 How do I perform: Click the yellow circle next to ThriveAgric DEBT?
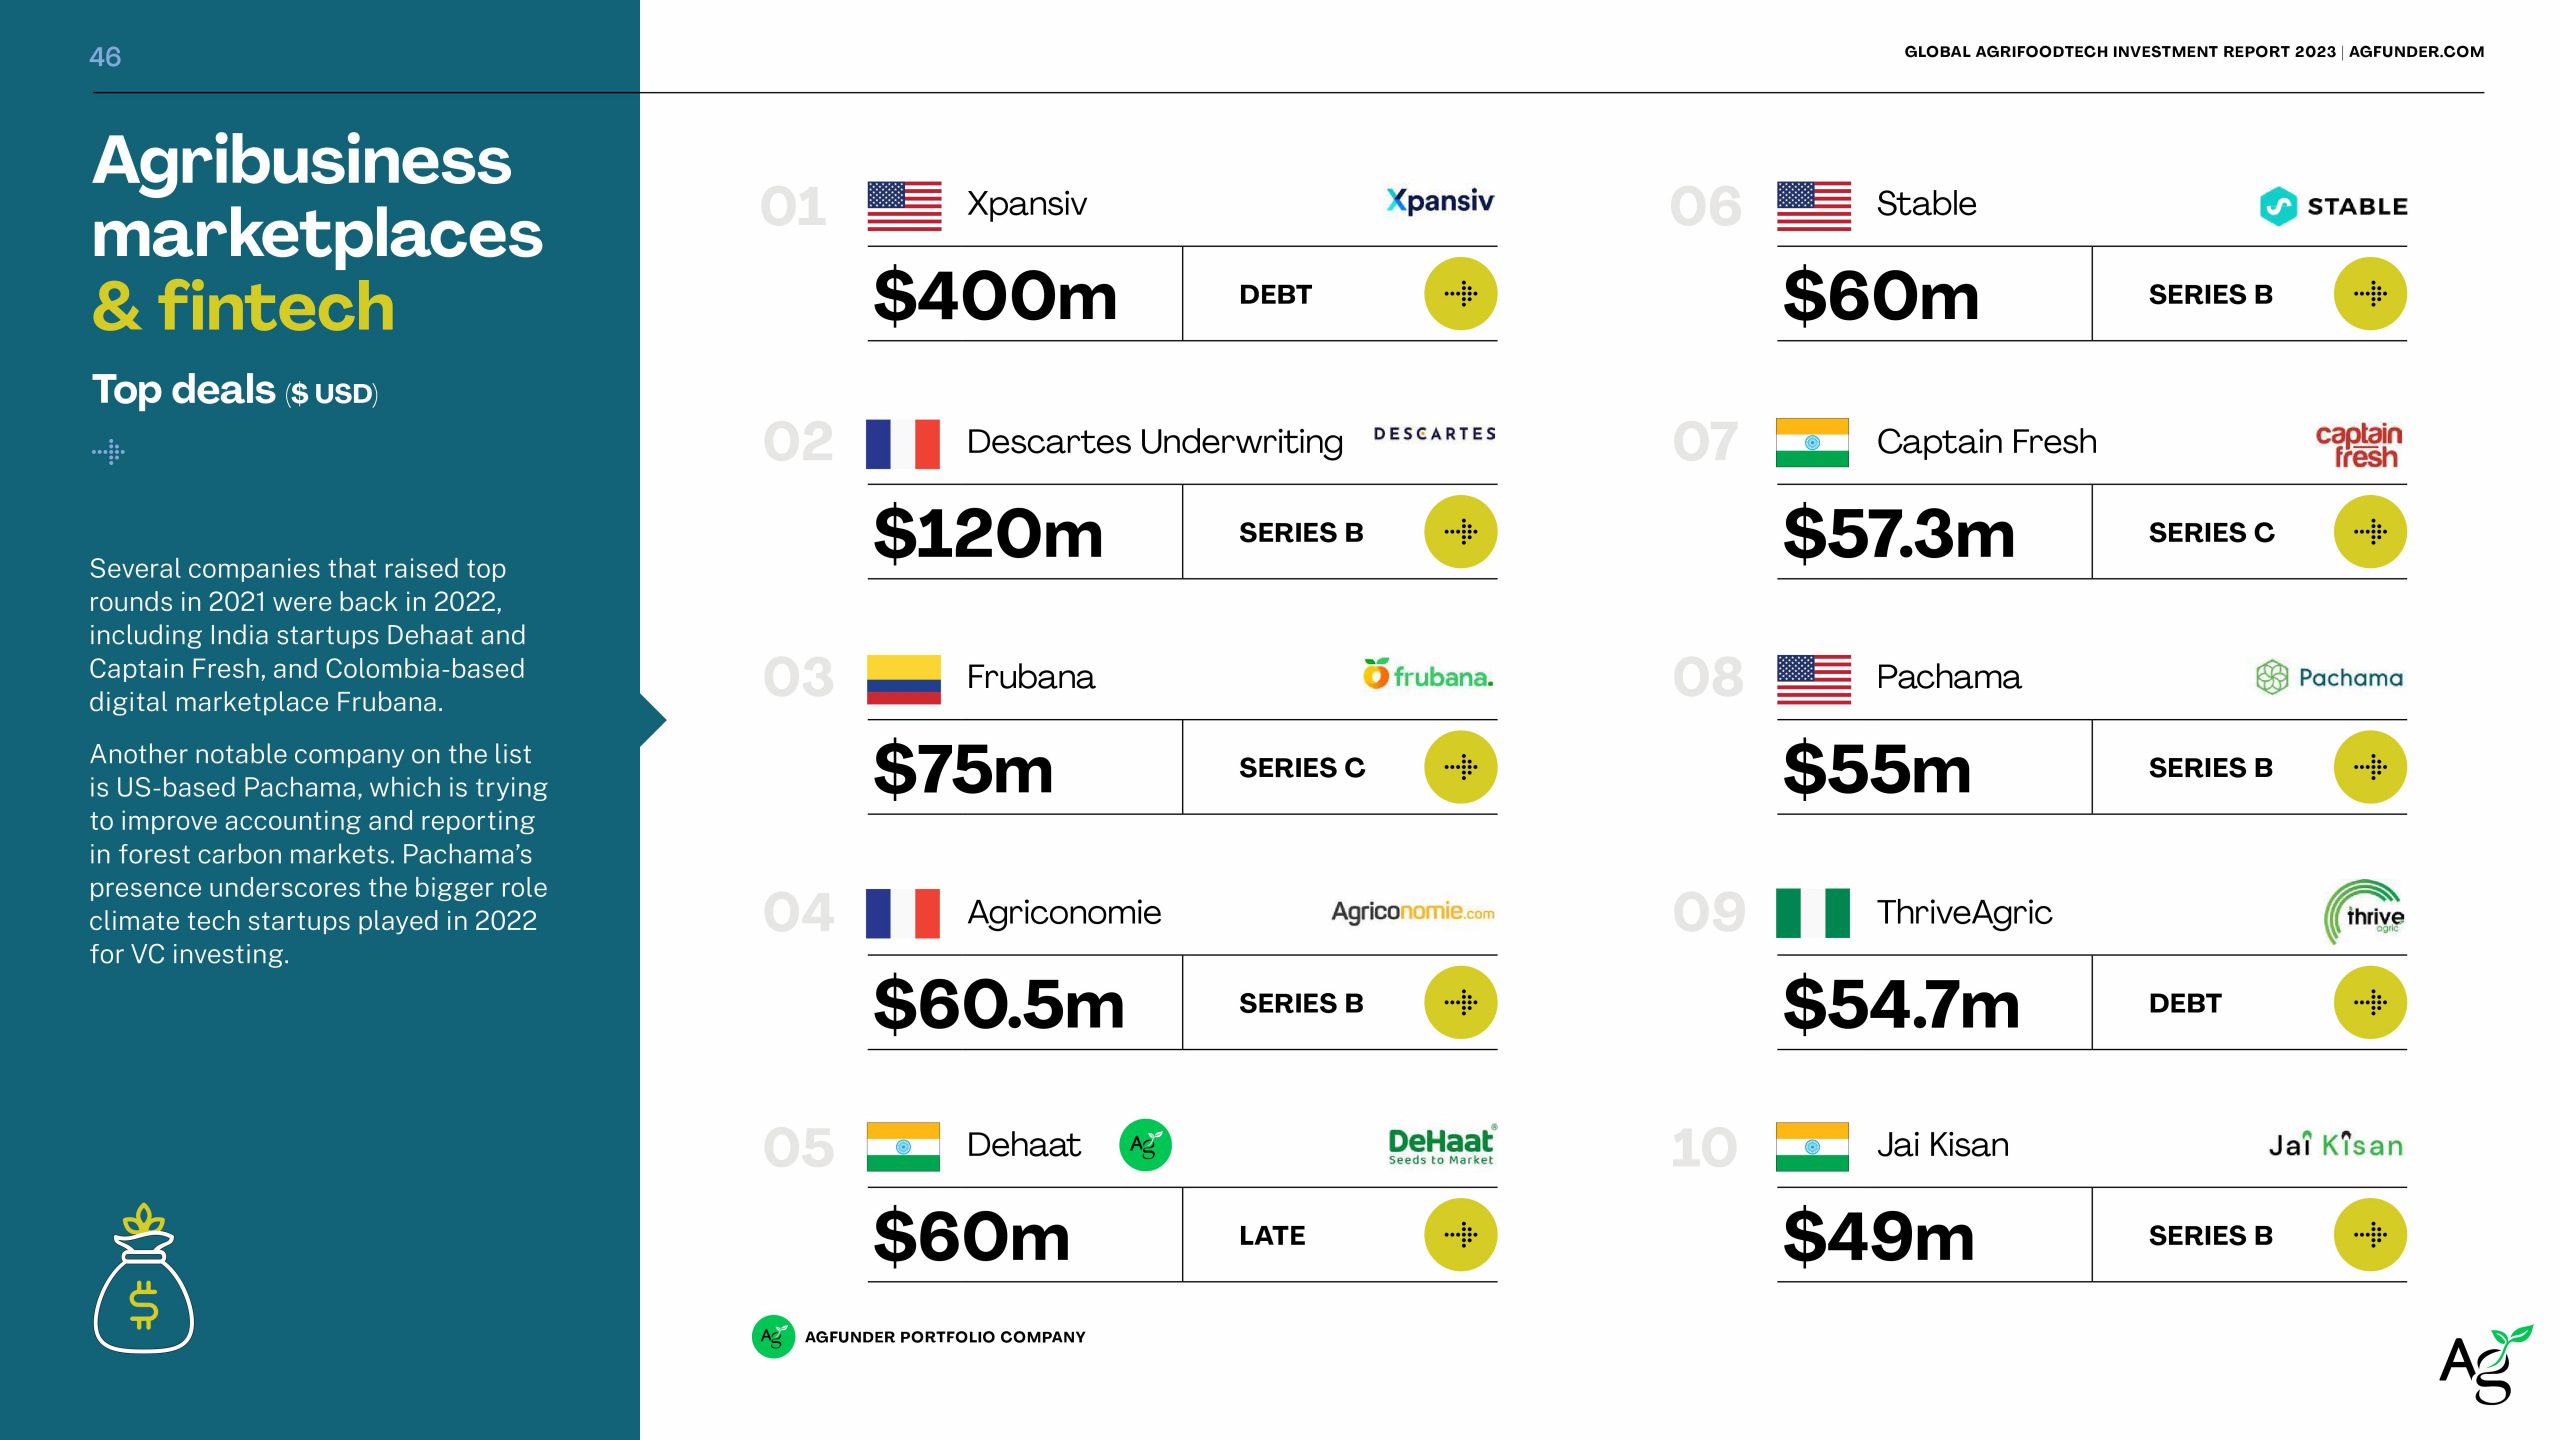pyautogui.click(x=2369, y=1002)
